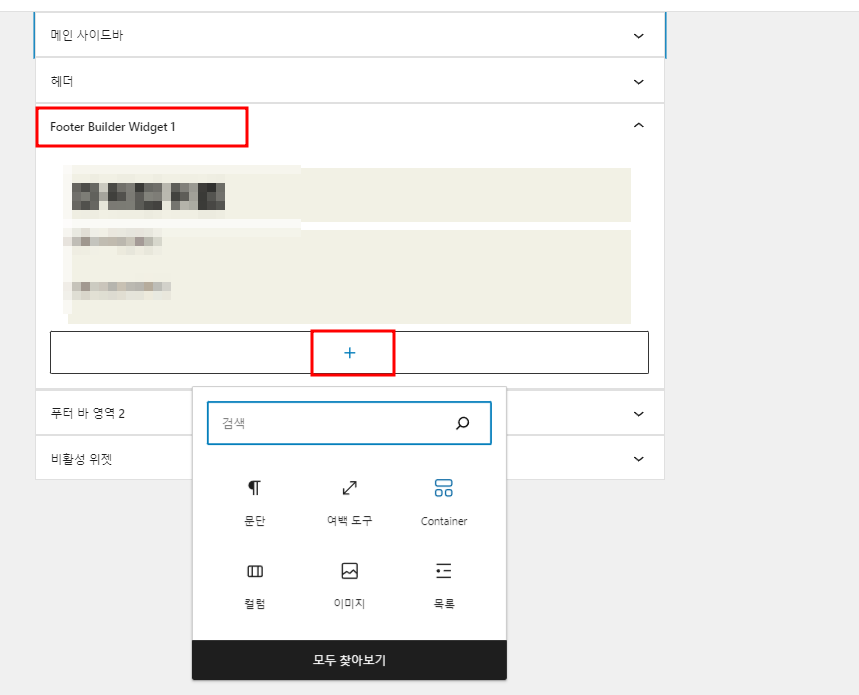Expand the 메인 사이드바 panel

coord(637,35)
